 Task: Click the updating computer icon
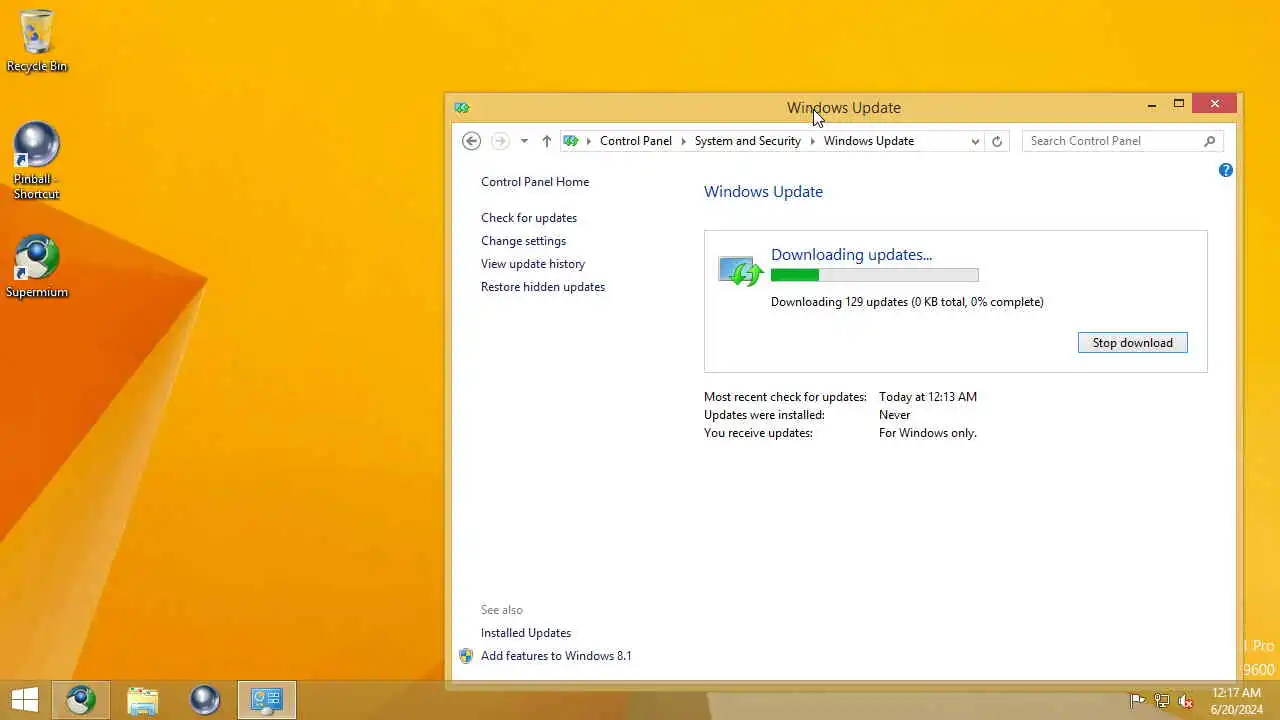tap(741, 270)
